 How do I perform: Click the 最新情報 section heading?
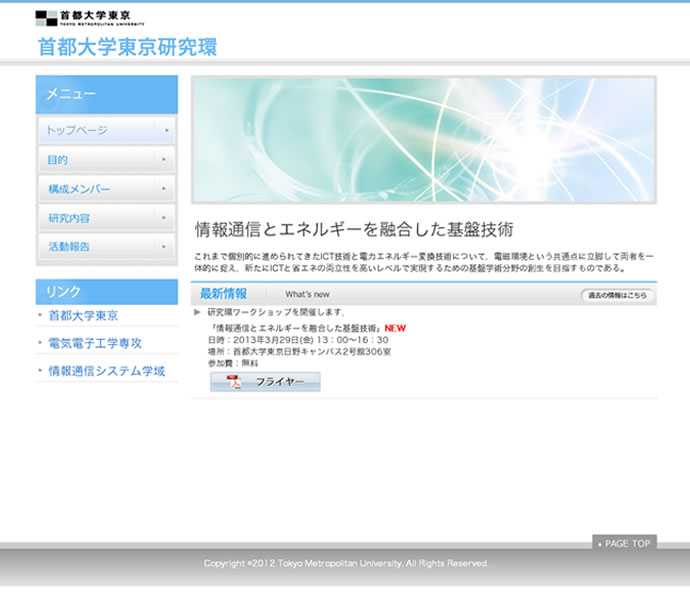(x=224, y=294)
